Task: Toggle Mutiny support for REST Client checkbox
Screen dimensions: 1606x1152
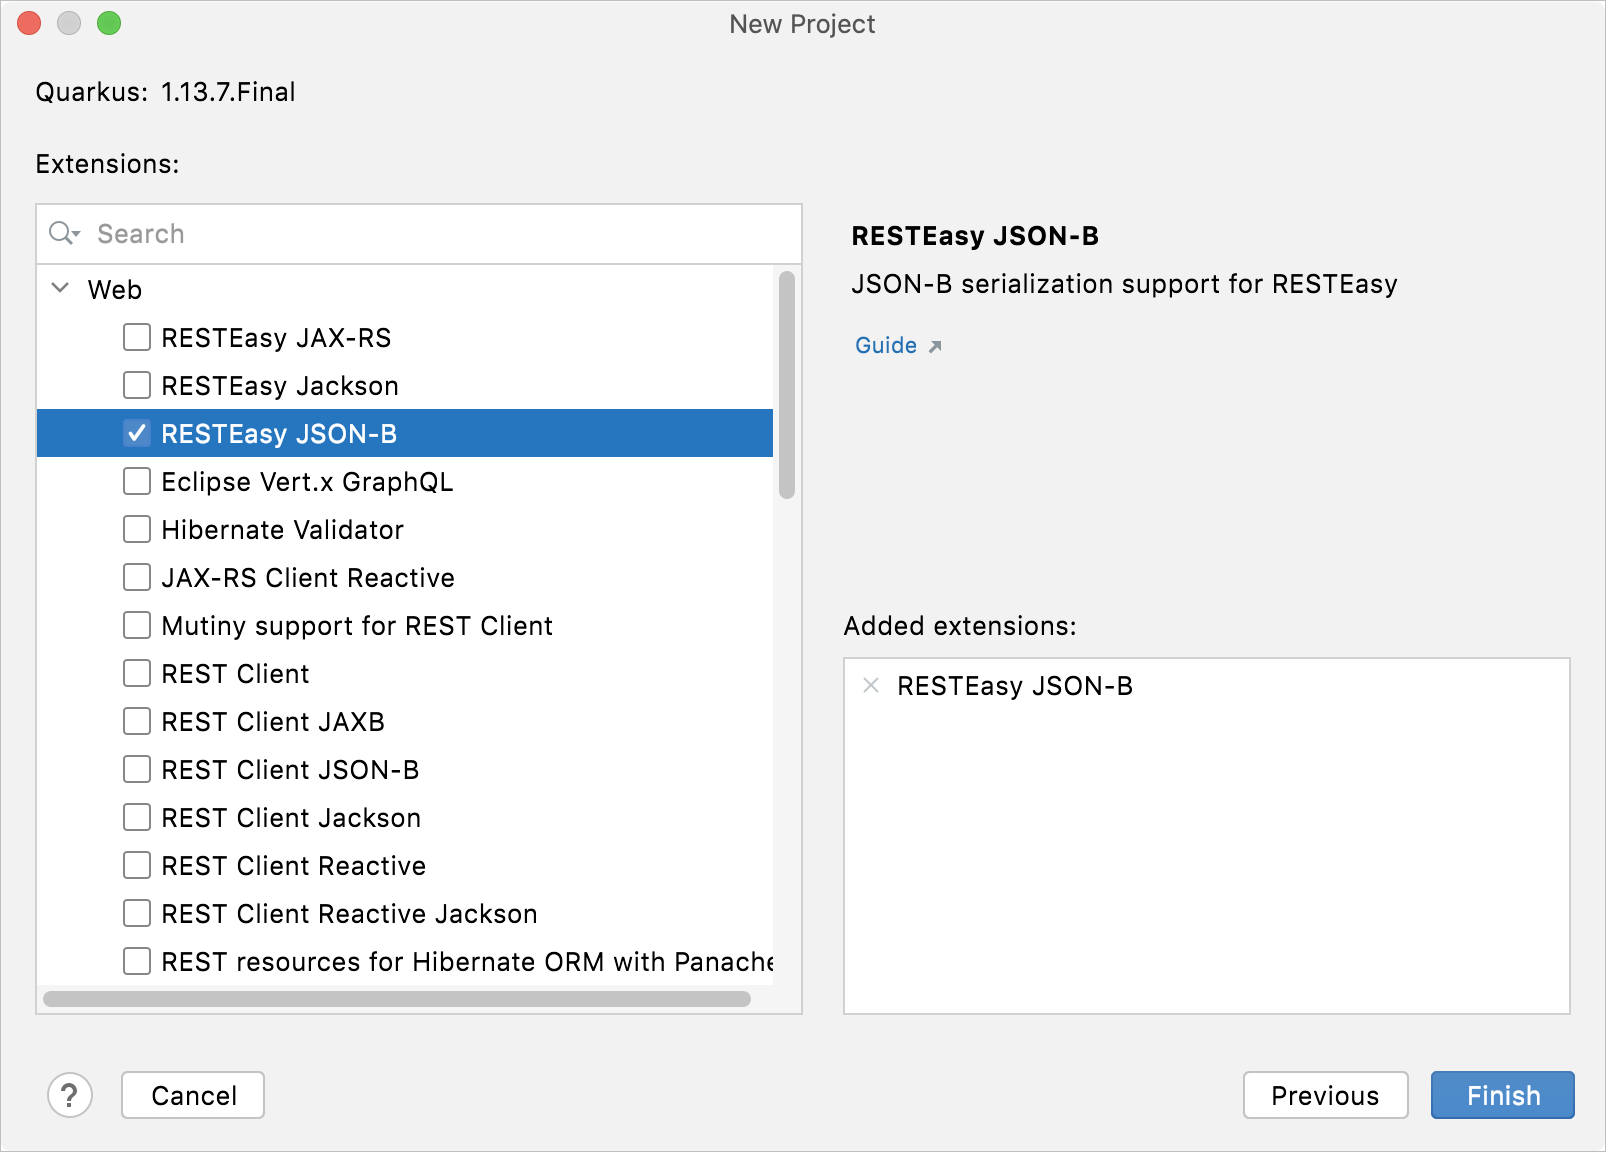Action: (x=137, y=625)
